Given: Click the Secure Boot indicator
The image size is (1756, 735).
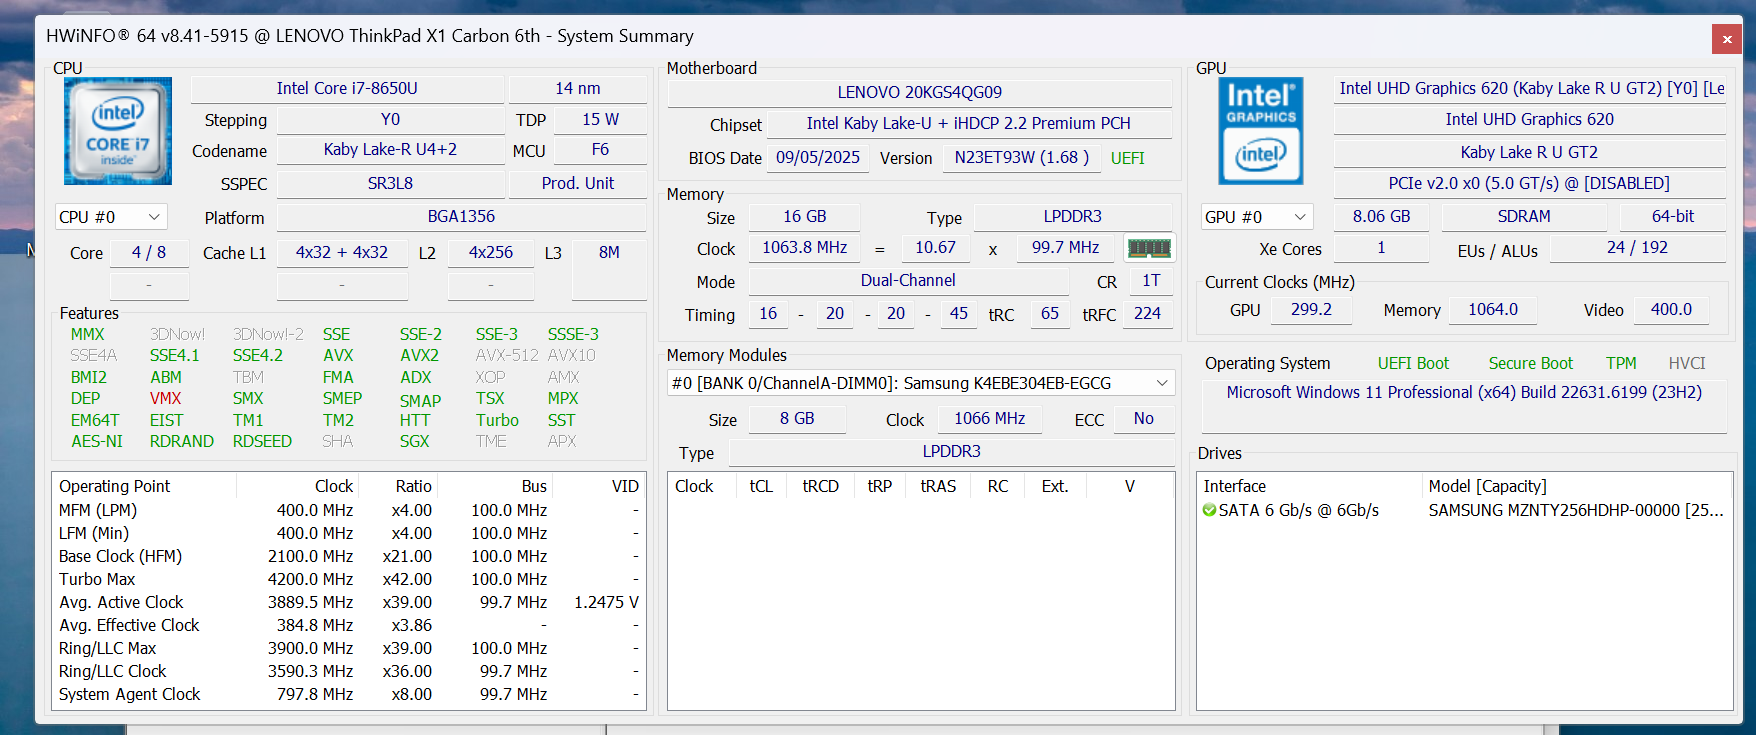Looking at the screenshot, I should [1530, 363].
